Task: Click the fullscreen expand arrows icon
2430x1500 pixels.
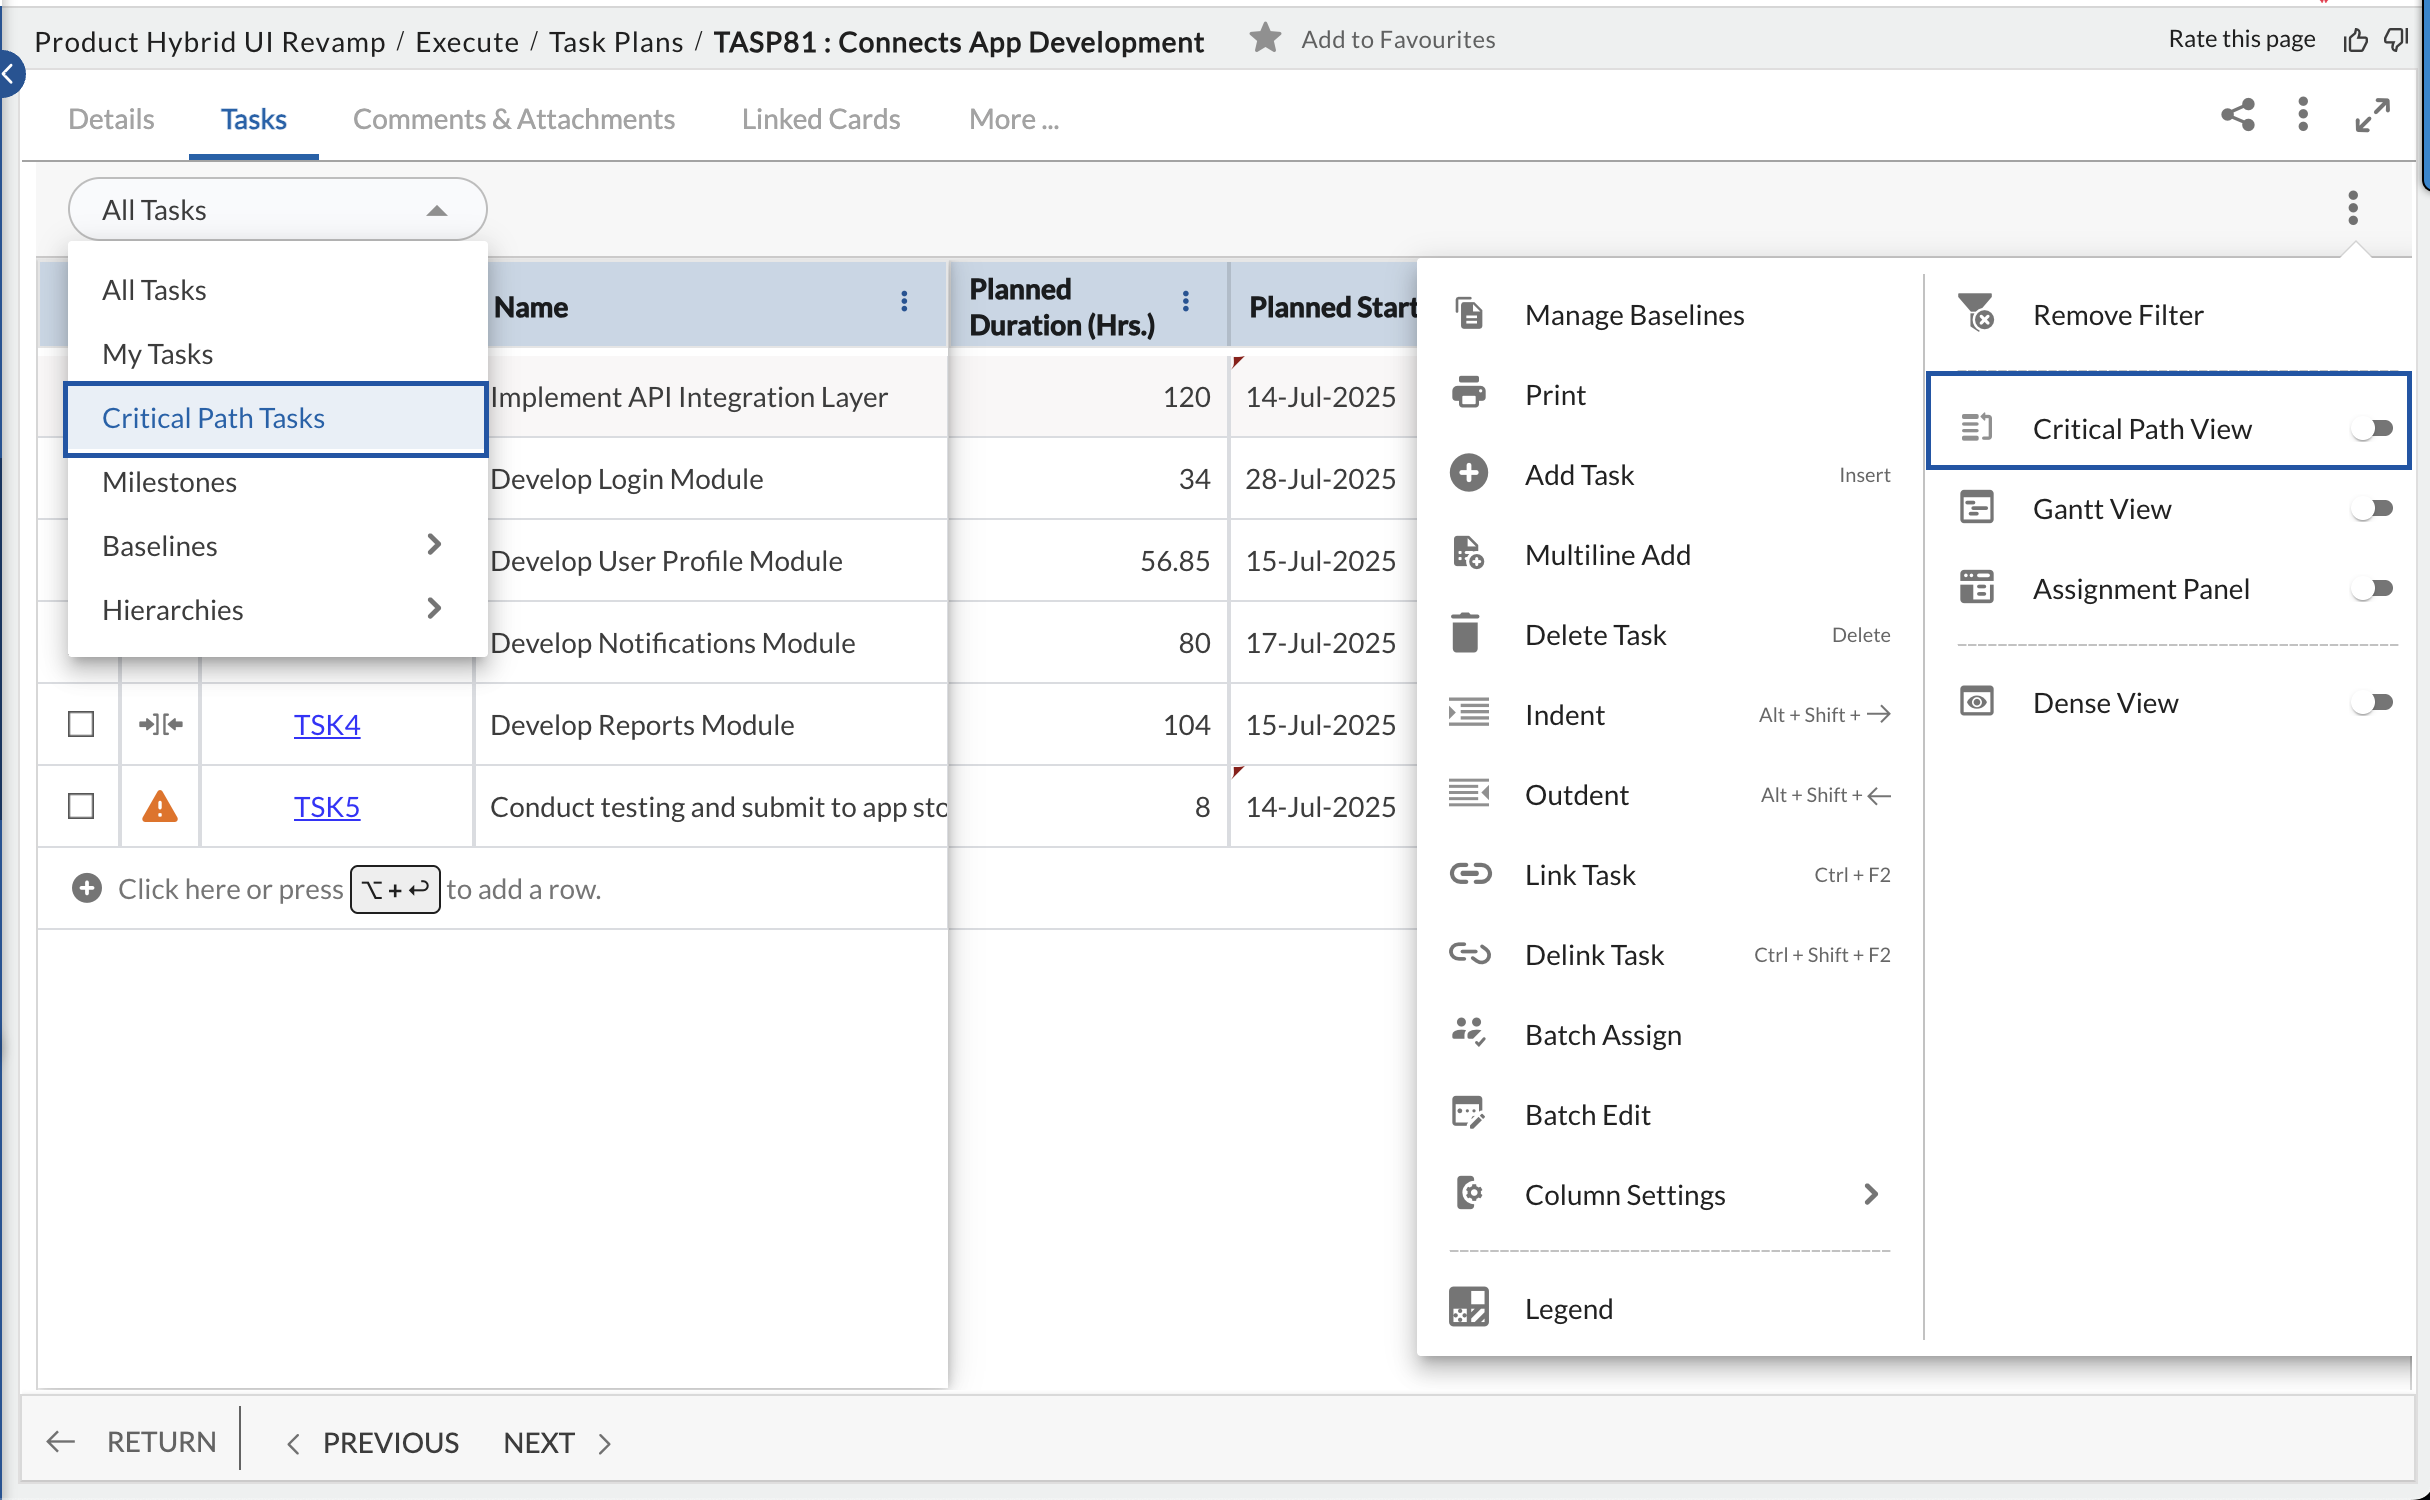Action: [2372, 115]
